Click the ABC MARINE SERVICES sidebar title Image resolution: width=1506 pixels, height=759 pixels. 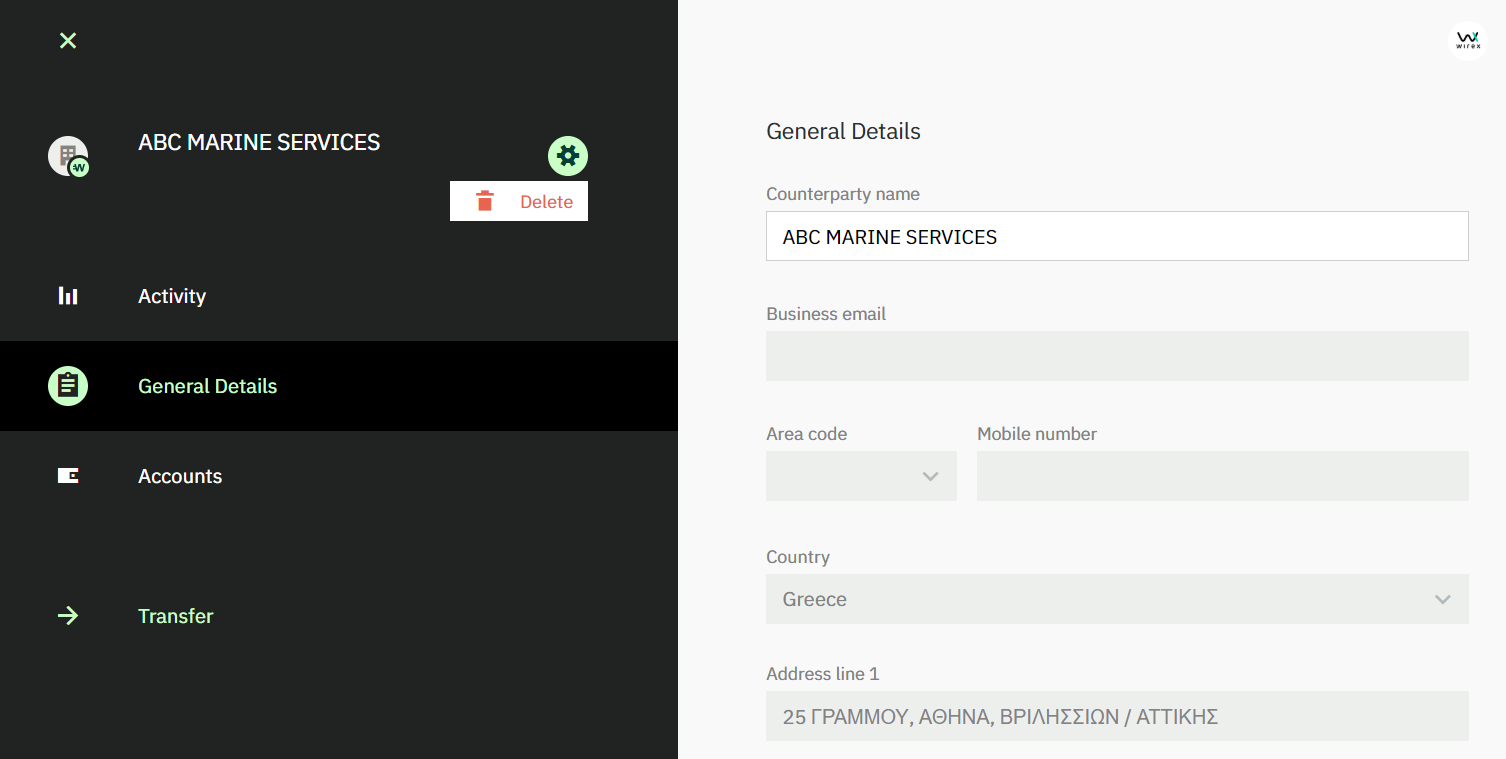pos(259,142)
